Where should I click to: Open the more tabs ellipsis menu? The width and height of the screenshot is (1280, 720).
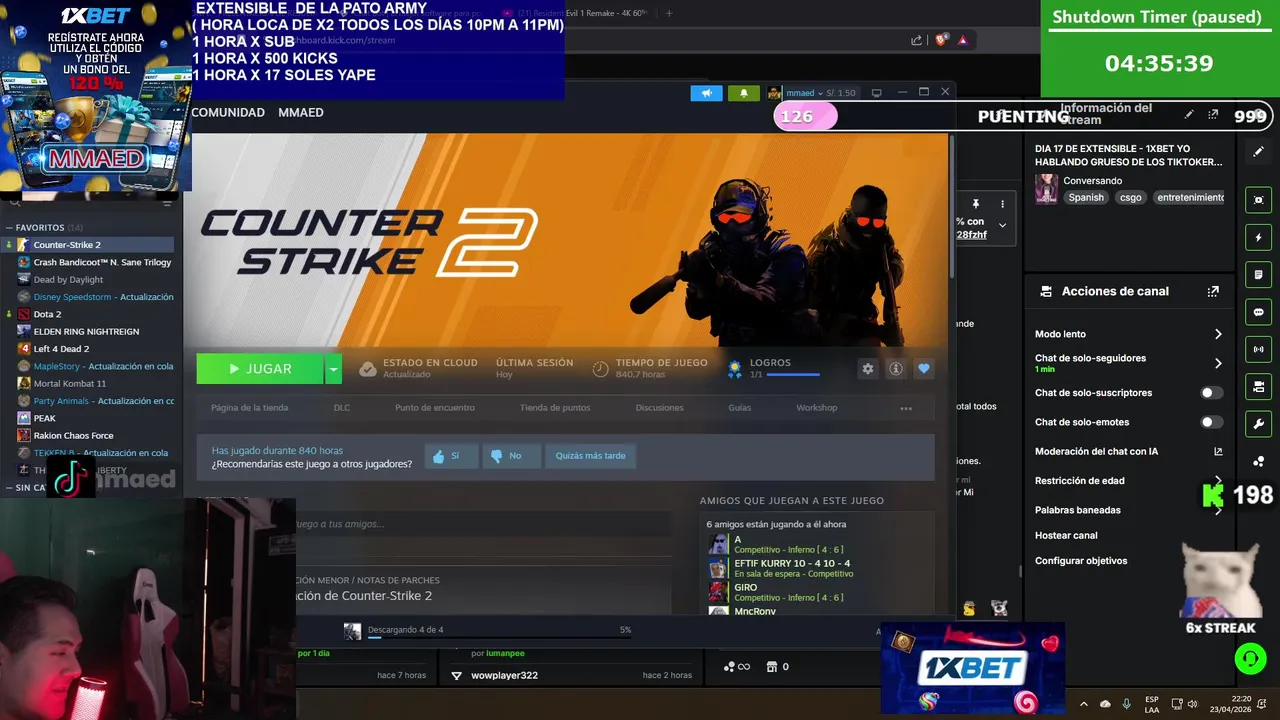tap(906, 408)
